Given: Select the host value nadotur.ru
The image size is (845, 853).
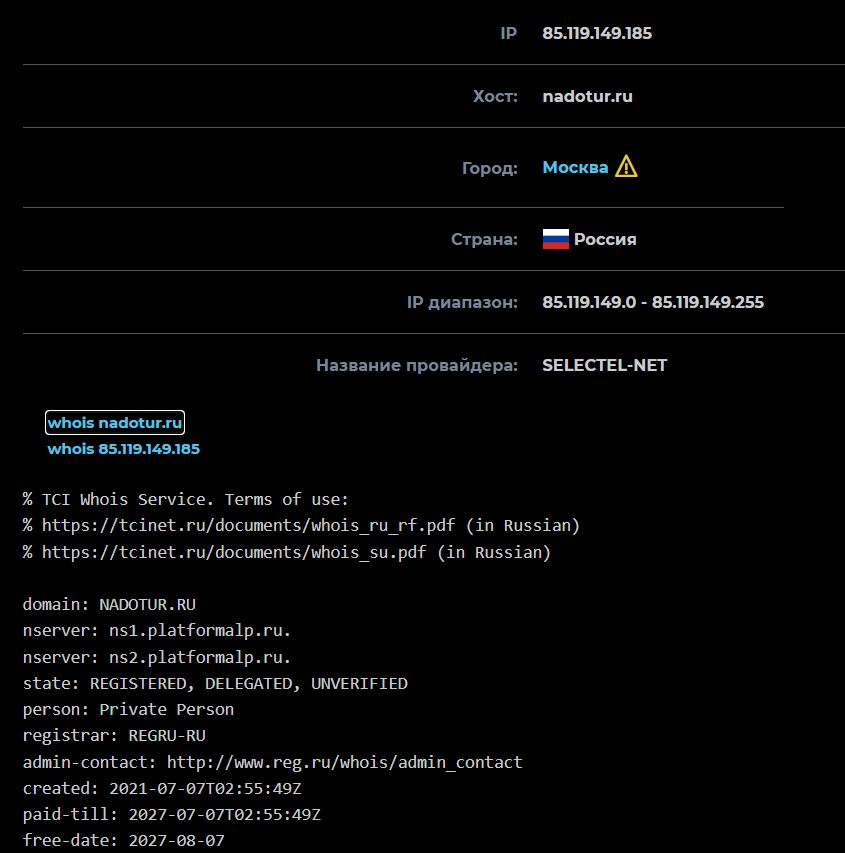Looking at the screenshot, I should coord(588,96).
